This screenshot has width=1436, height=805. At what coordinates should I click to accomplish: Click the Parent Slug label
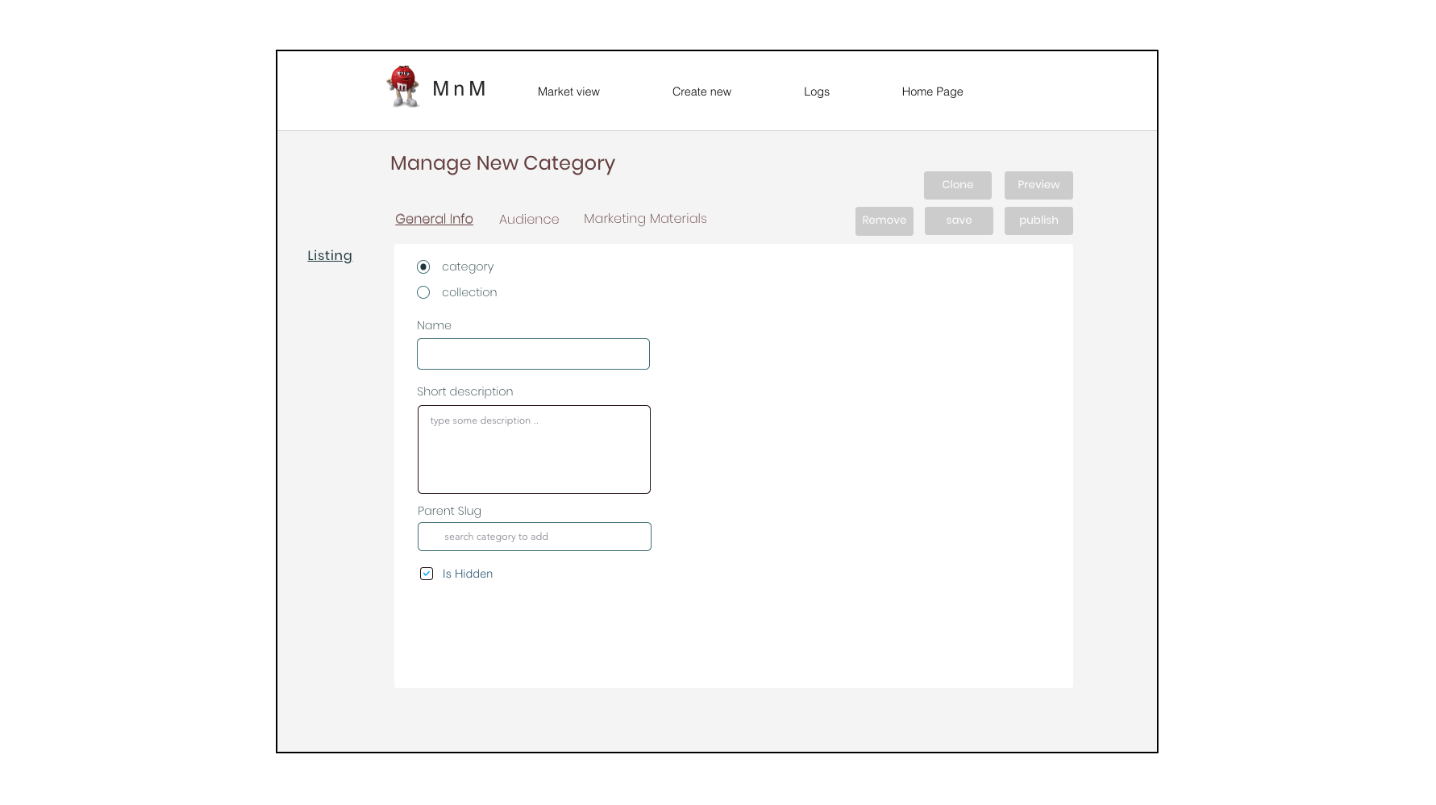(449, 511)
